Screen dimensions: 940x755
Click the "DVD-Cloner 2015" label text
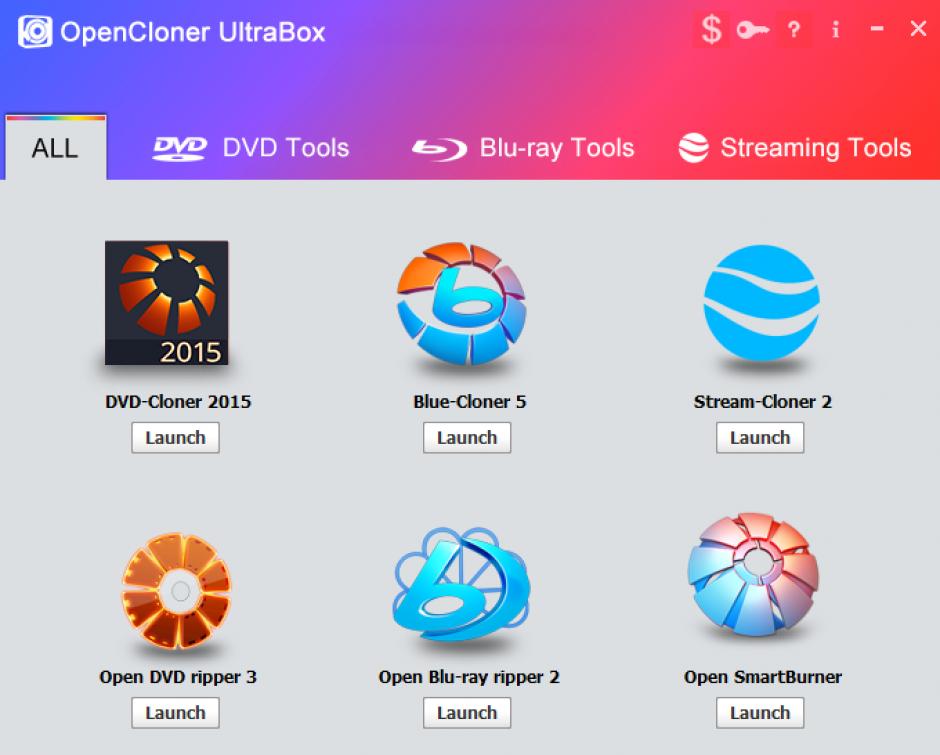click(x=178, y=401)
